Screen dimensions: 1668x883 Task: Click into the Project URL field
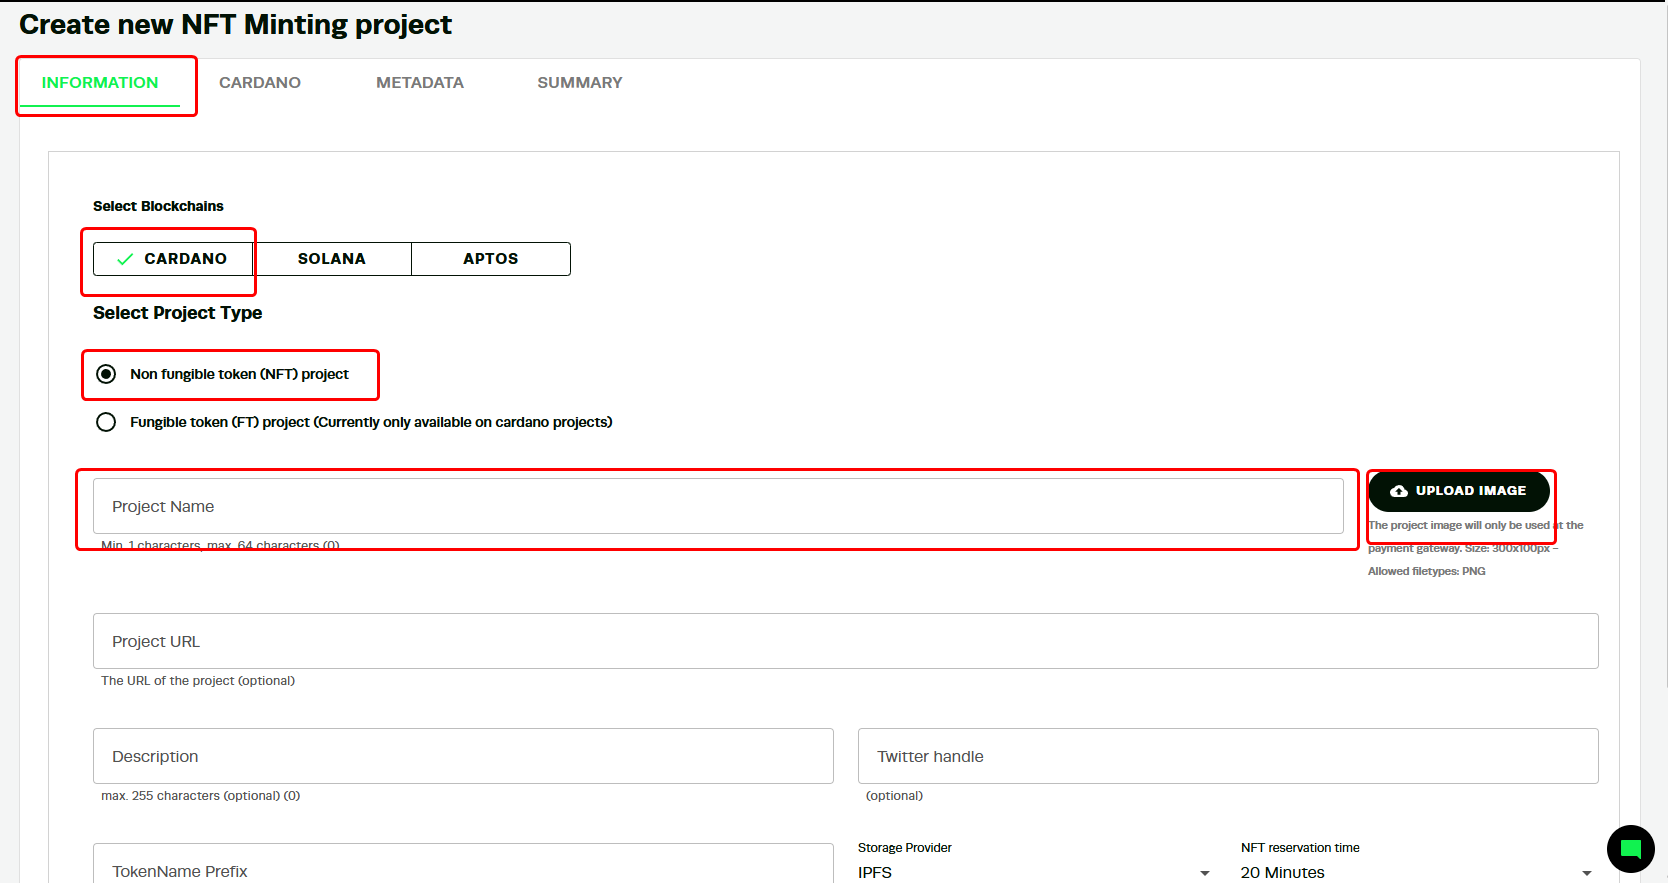pyautogui.click(x=846, y=641)
